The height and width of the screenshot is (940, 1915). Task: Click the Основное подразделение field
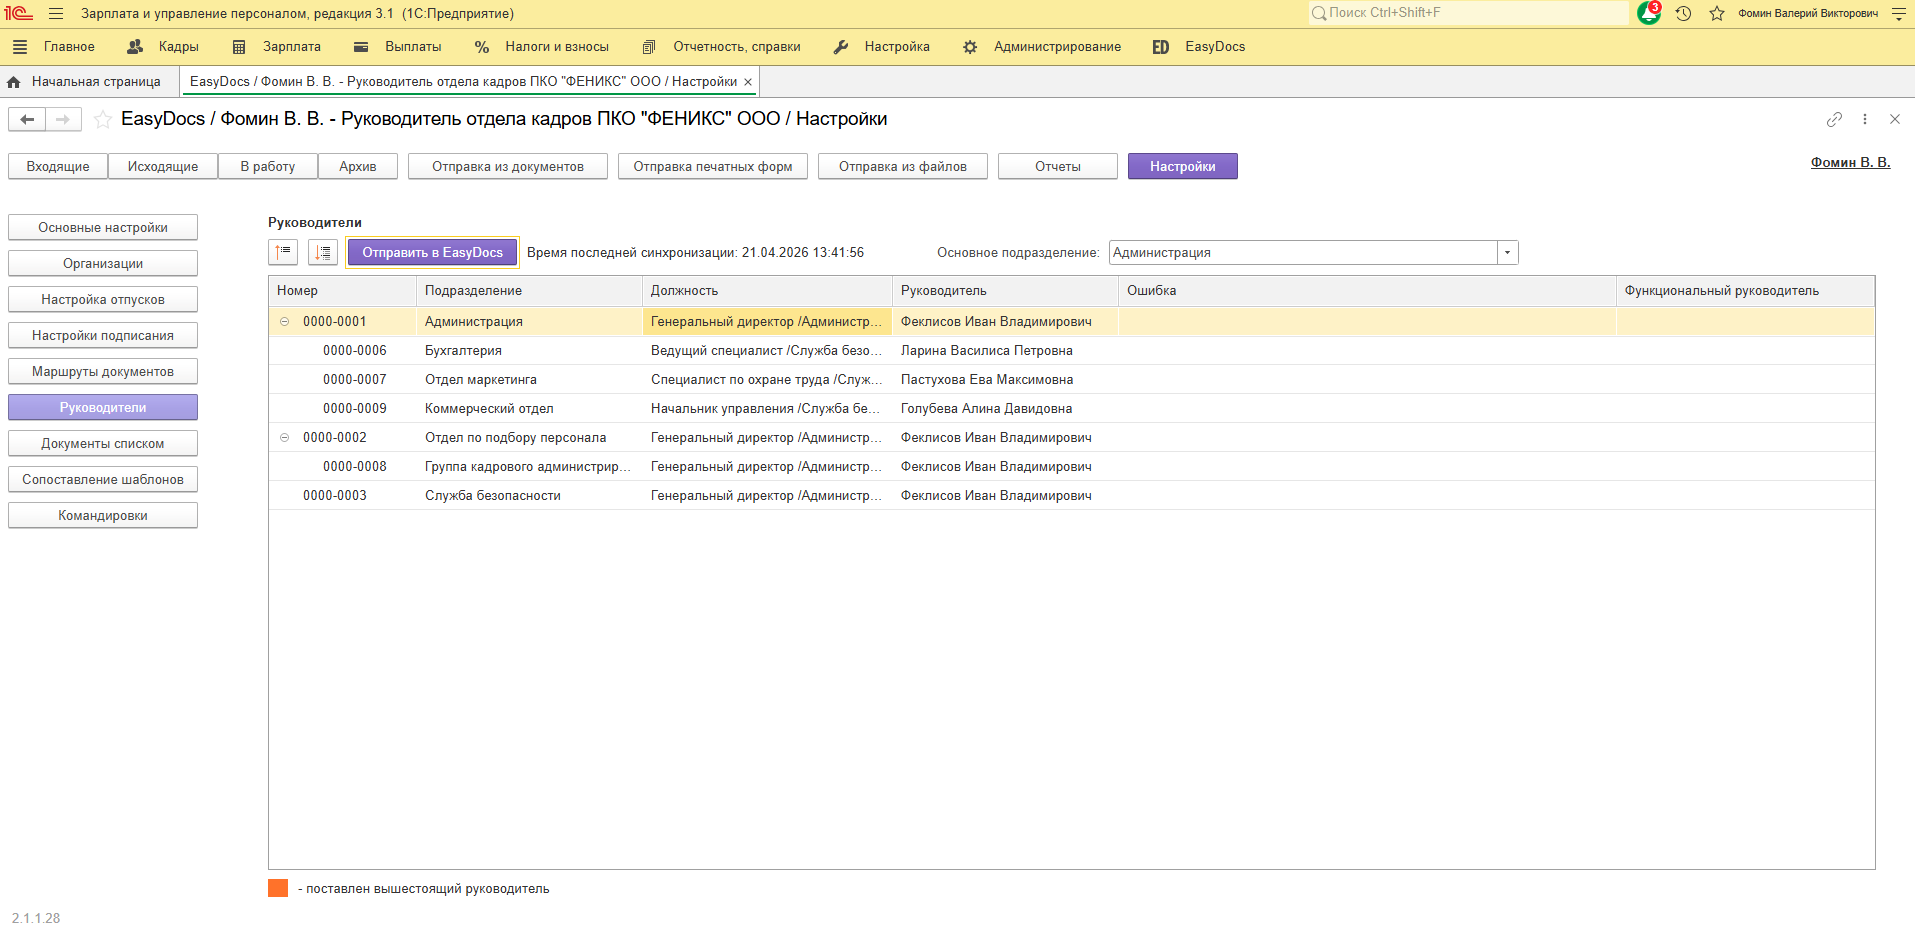tap(1303, 253)
